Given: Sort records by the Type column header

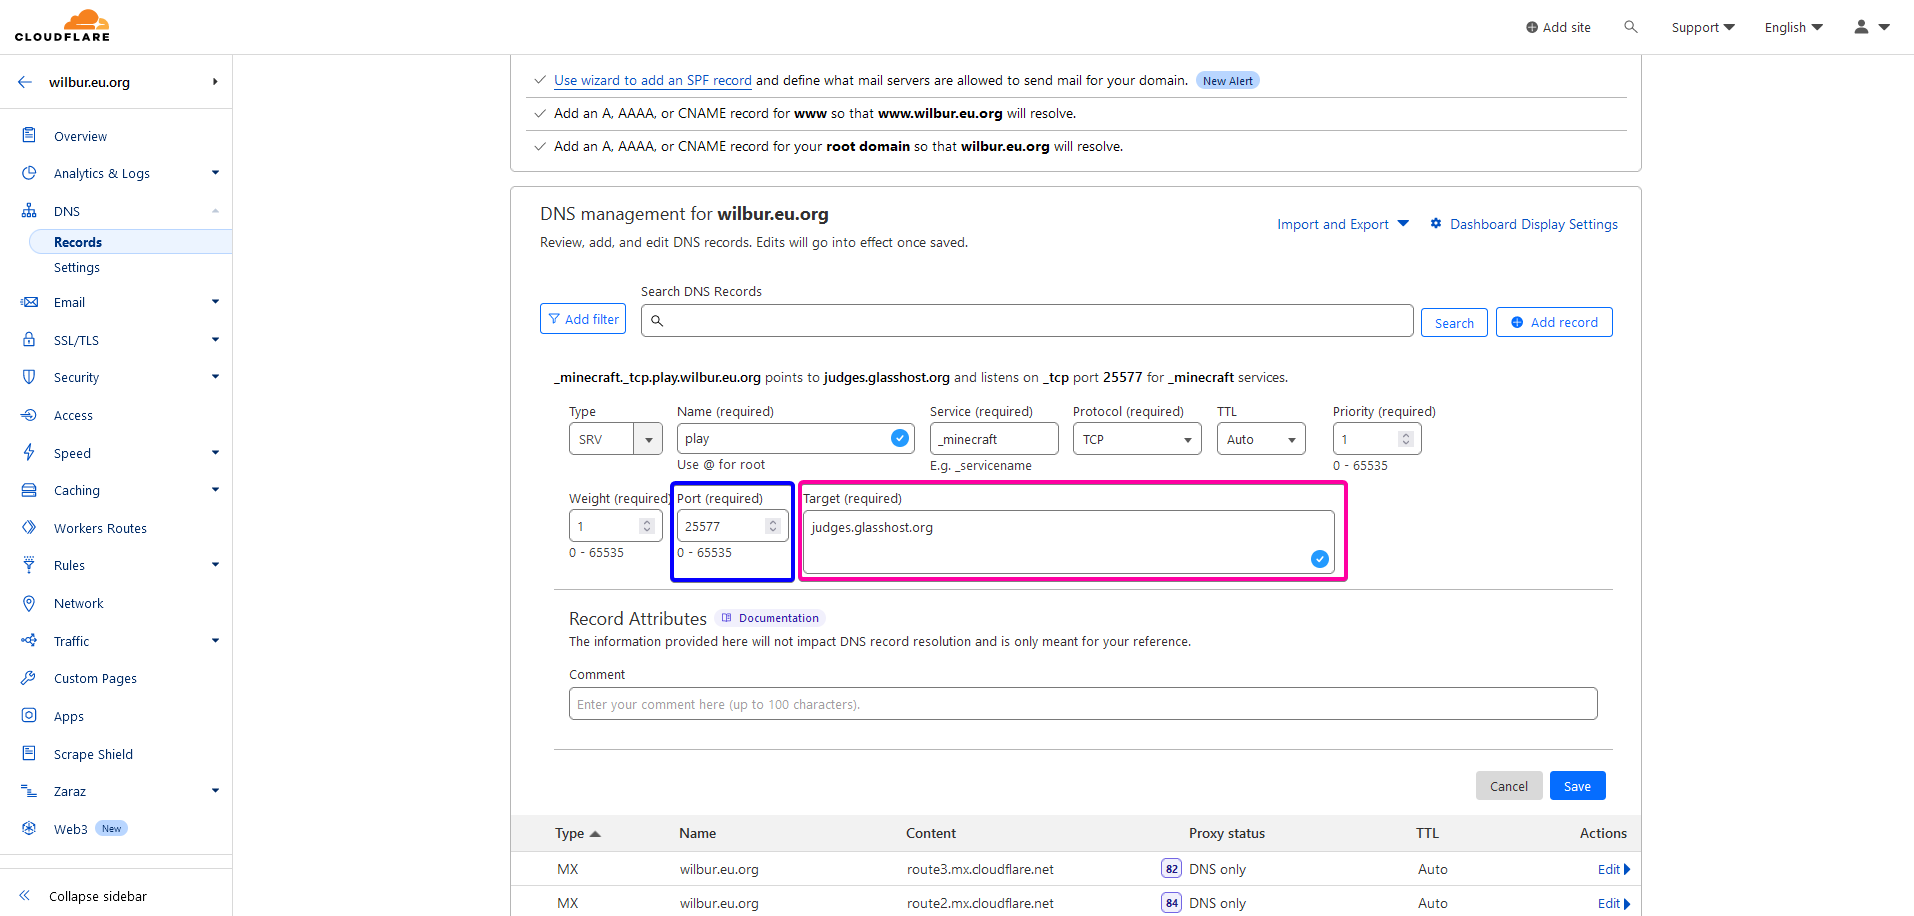Looking at the screenshot, I should (x=578, y=833).
